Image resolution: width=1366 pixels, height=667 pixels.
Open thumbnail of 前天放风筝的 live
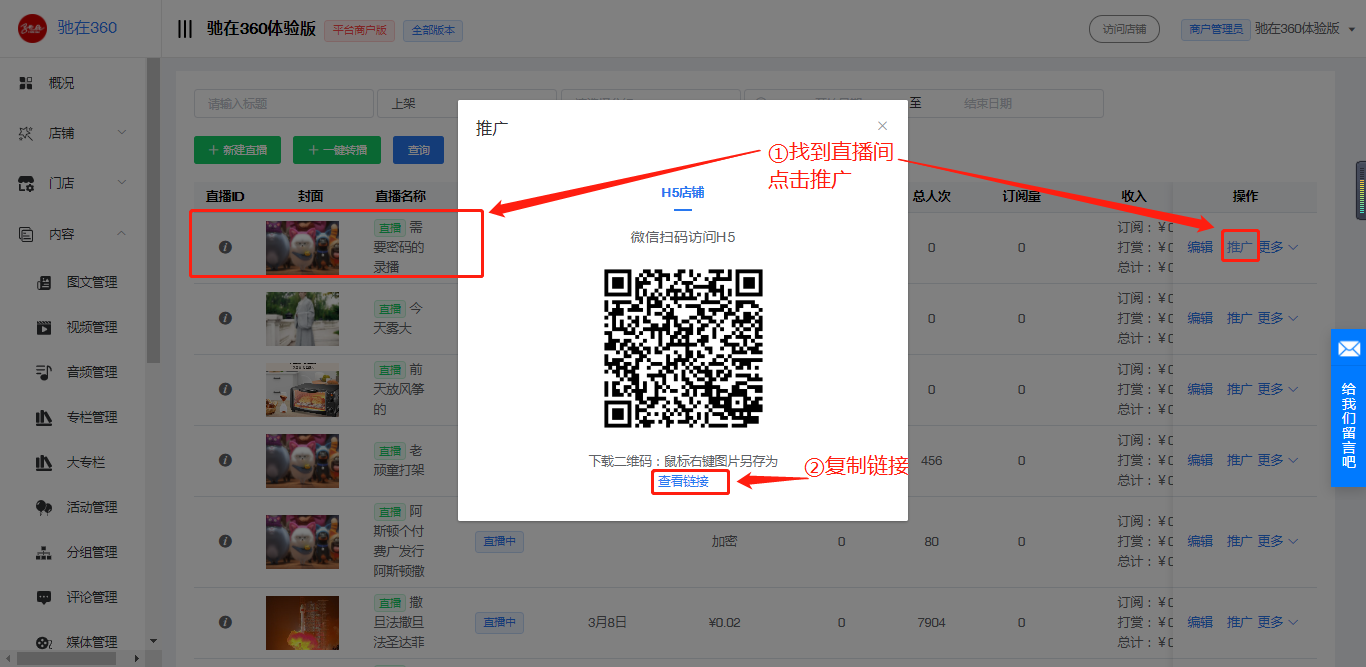(x=302, y=389)
